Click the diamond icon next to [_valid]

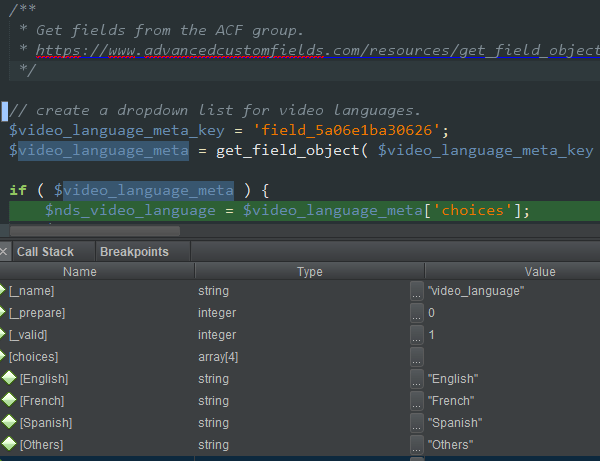(2, 334)
